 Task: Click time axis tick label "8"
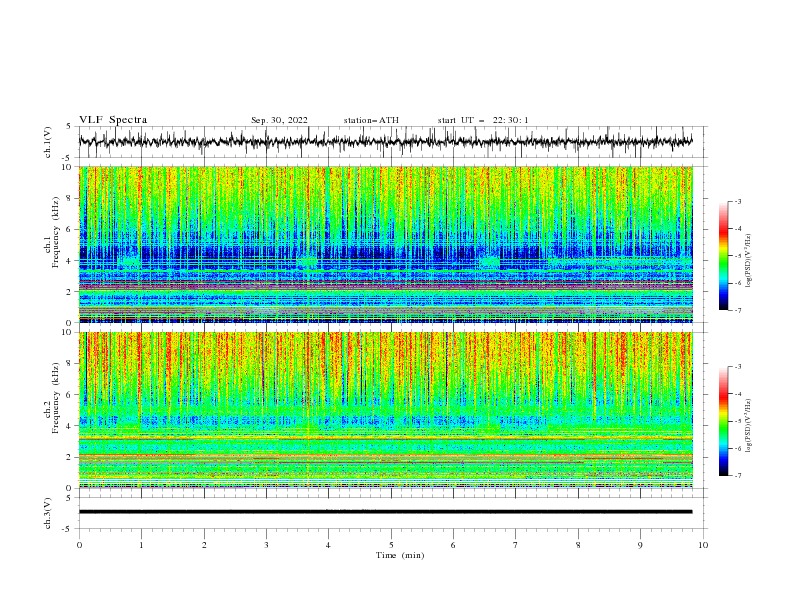click(x=578, y=545)
